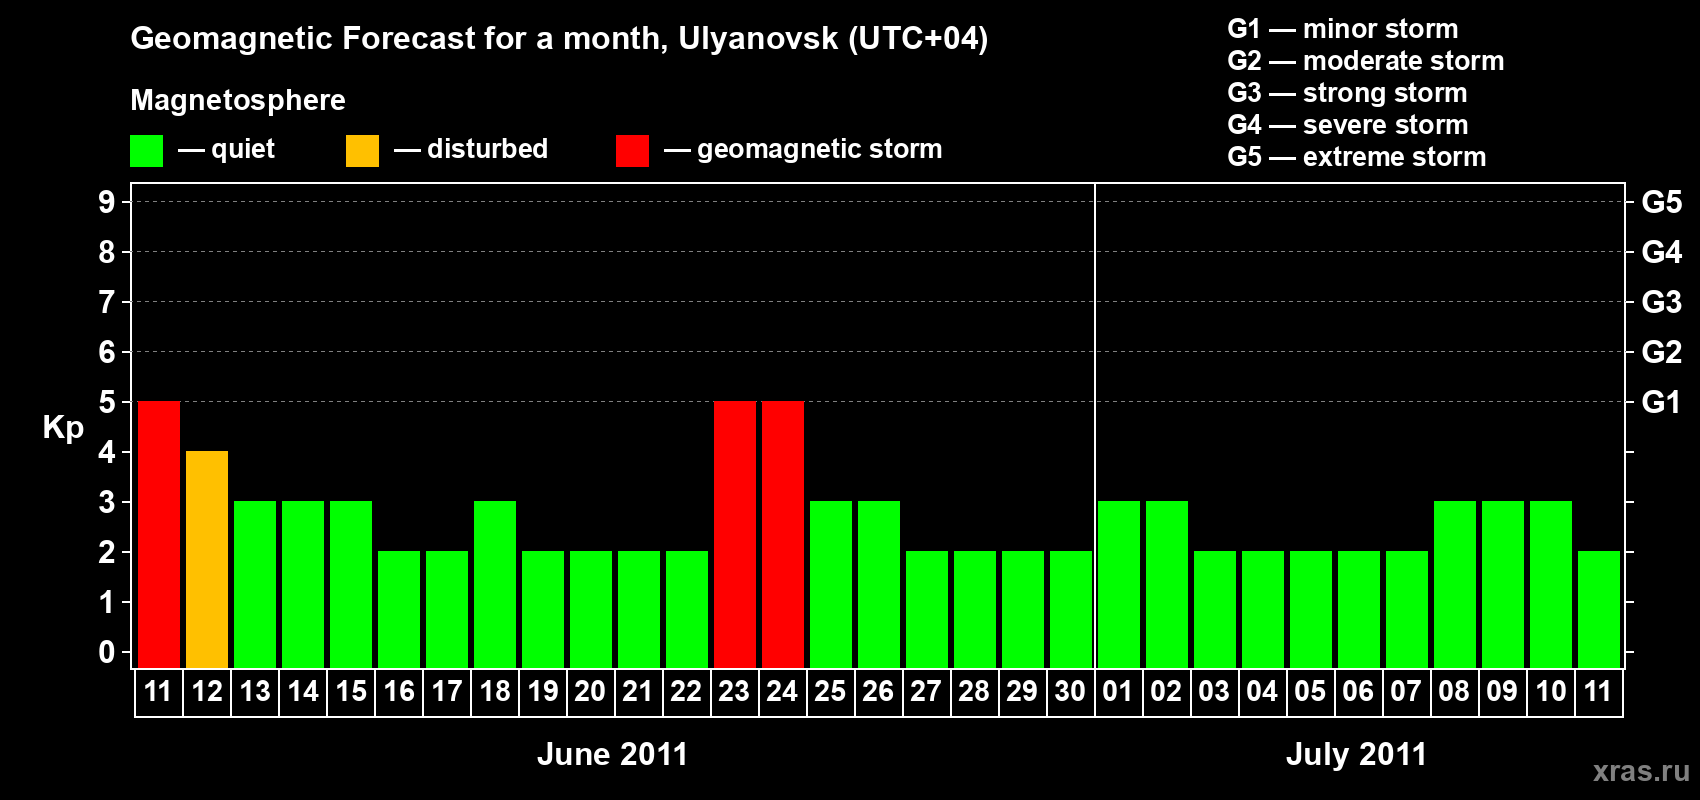The image size is (1700, 800).
Task: Click the green quiet legend swatch
Action: click(146, 151)
